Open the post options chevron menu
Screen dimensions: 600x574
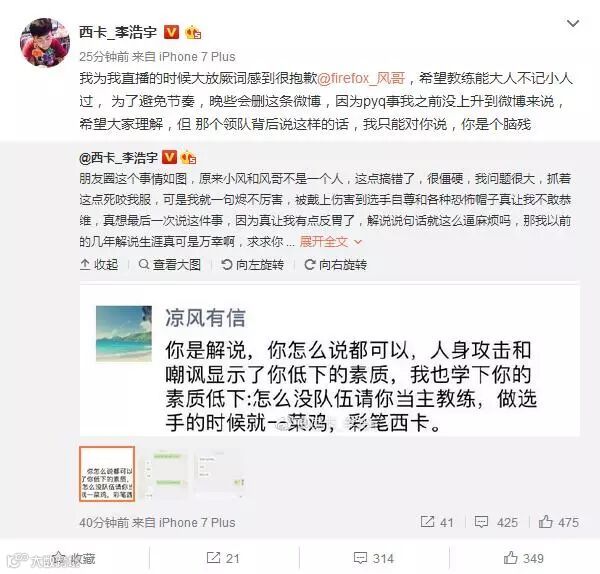click(x=572, y=24)
